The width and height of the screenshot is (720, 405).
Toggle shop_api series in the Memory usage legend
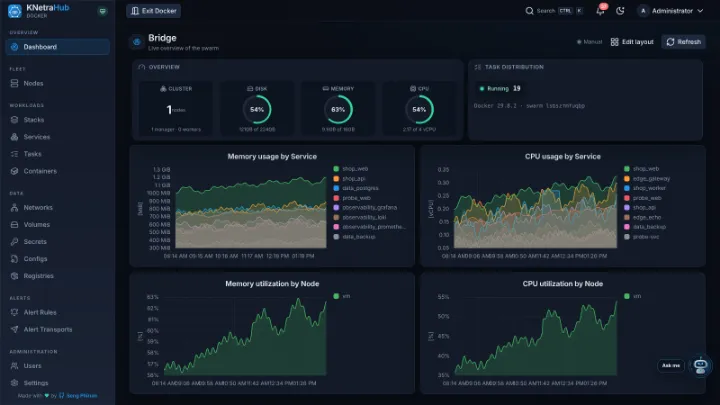point(349,179)
